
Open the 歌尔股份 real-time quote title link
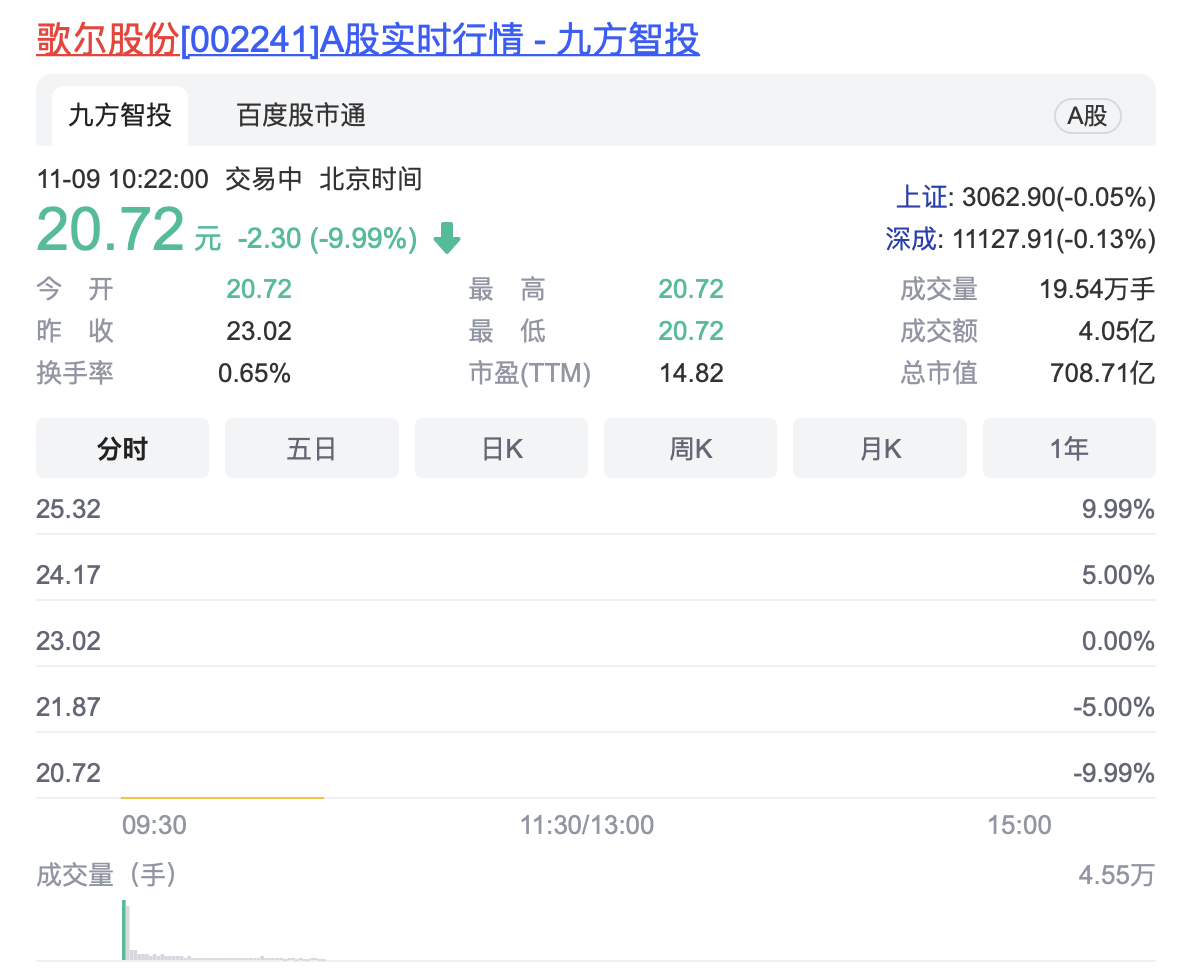tap(368, 39)
